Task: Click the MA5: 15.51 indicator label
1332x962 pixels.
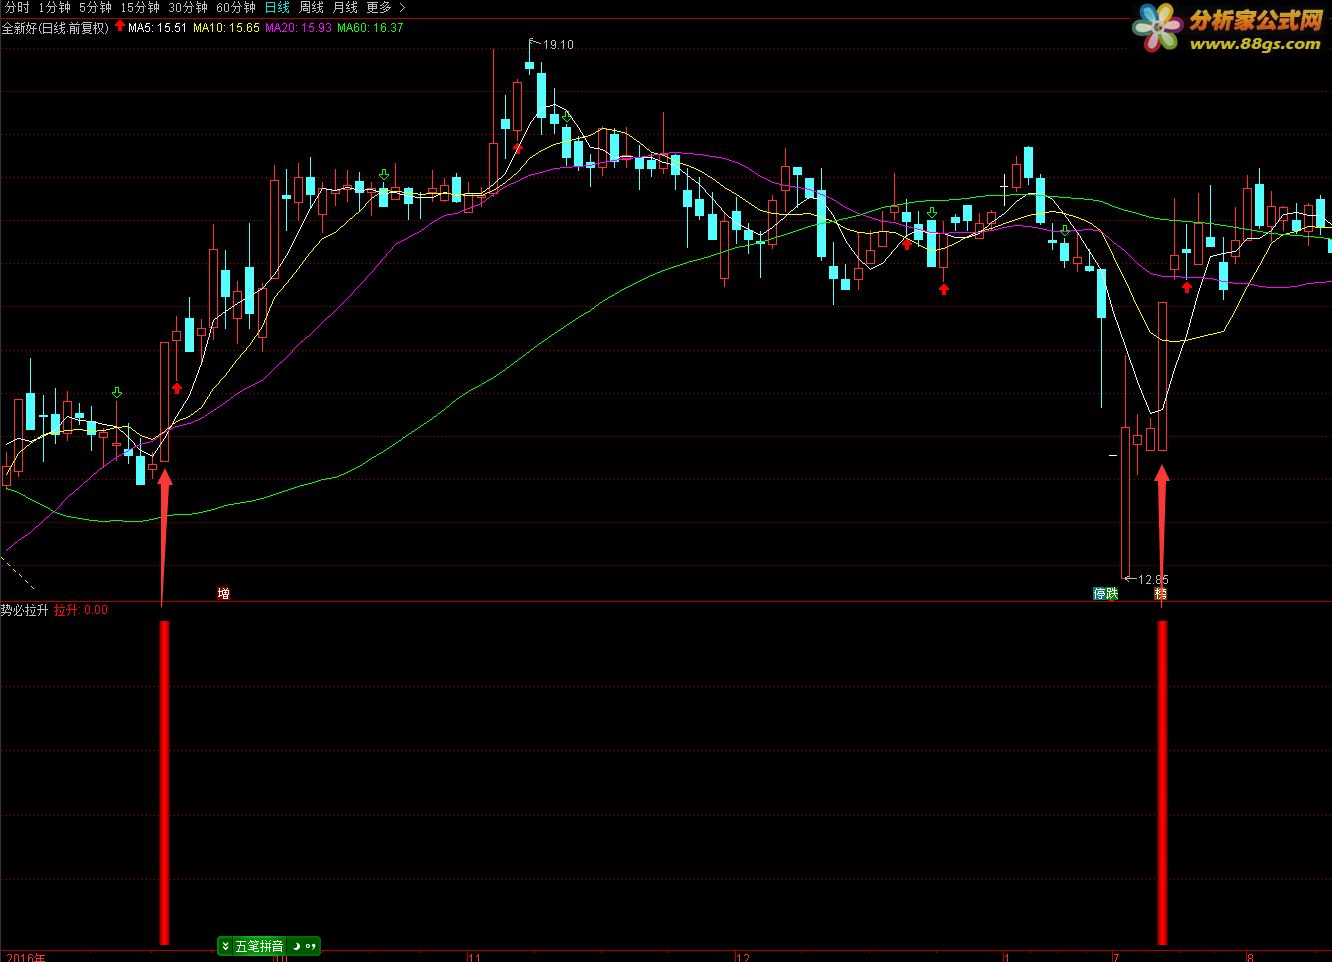Action: [158, 28]
